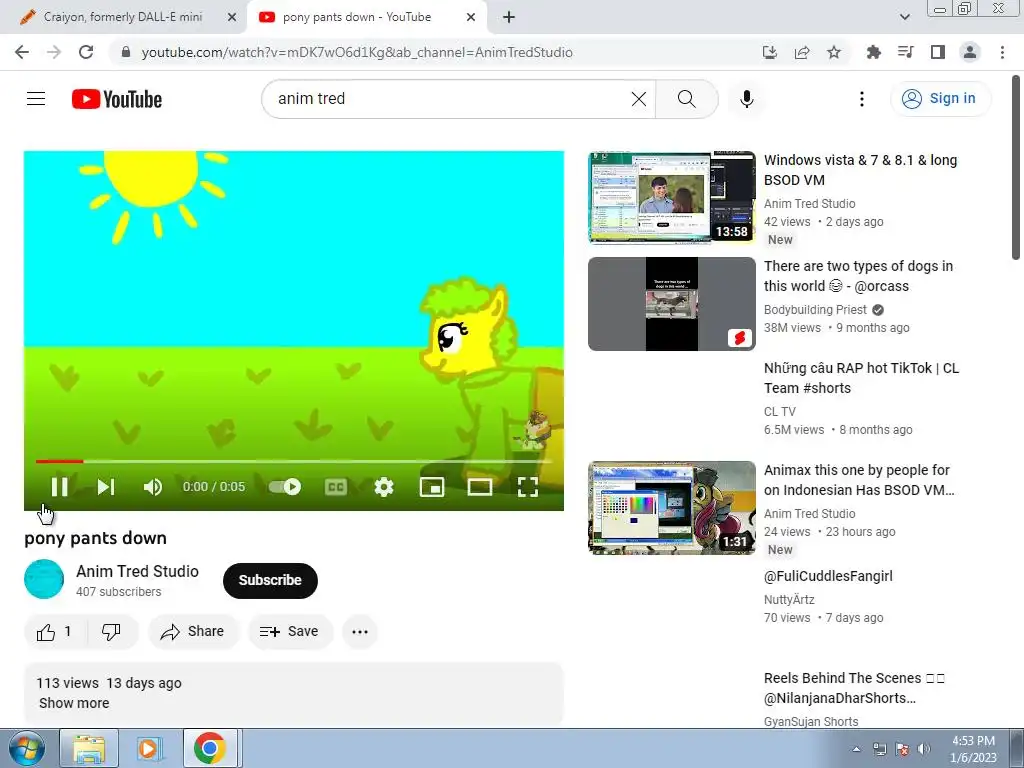
Task: Open YouTube three-dot settings menu
Action: pos(862,99)
